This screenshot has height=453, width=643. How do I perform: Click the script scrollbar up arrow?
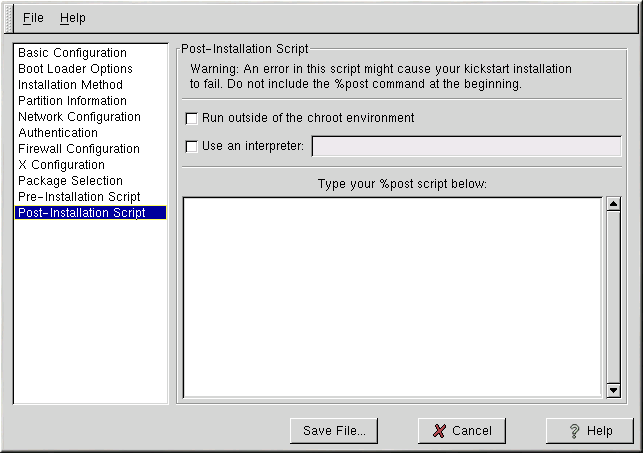614,205
